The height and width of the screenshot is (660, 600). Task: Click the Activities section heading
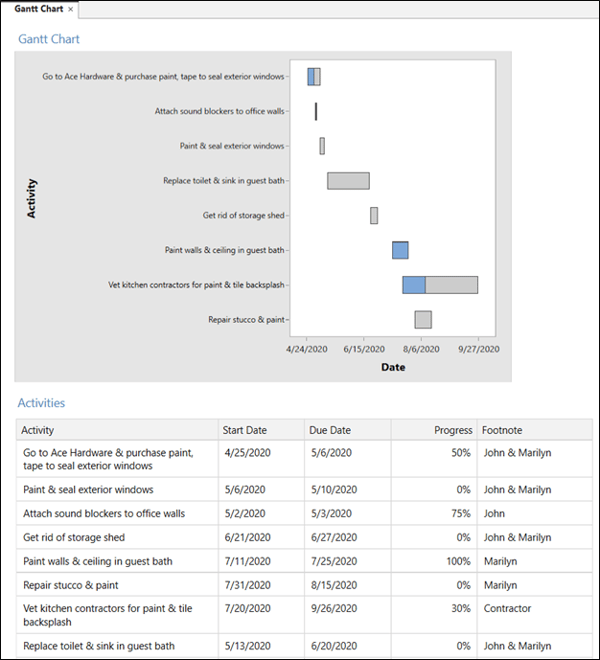point(41,403)
